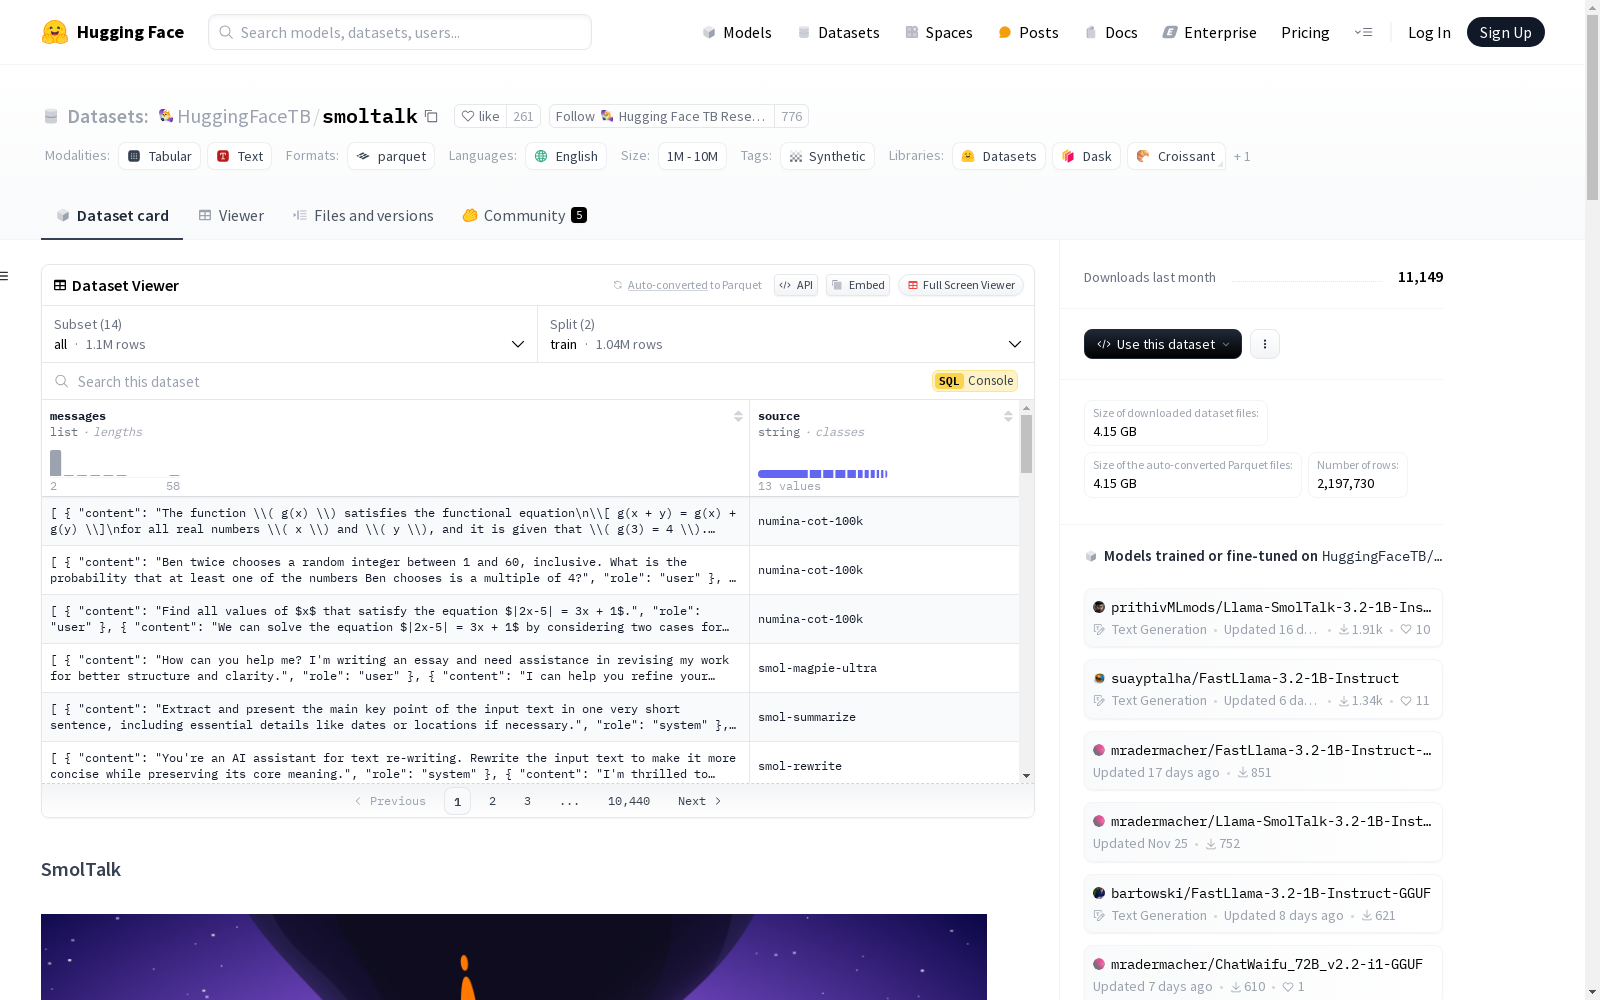The width and height of the screenshot is (1600, 1000).
Task: Switch to the Community tab
Action: pyautogui.click(x=524, y=216)
